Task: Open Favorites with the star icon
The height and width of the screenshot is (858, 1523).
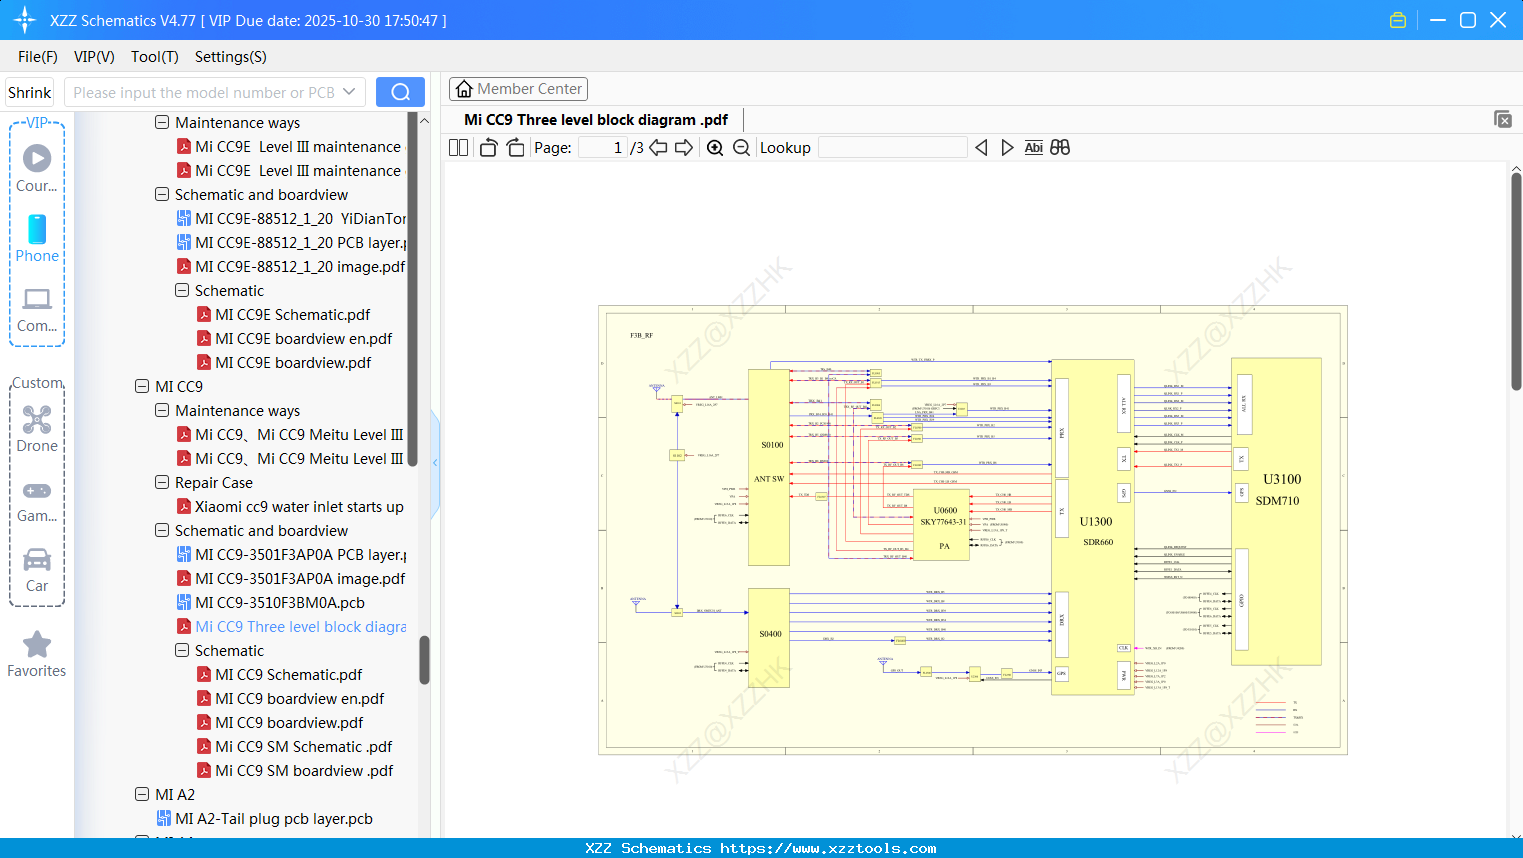Action: [x=37, y=645]
